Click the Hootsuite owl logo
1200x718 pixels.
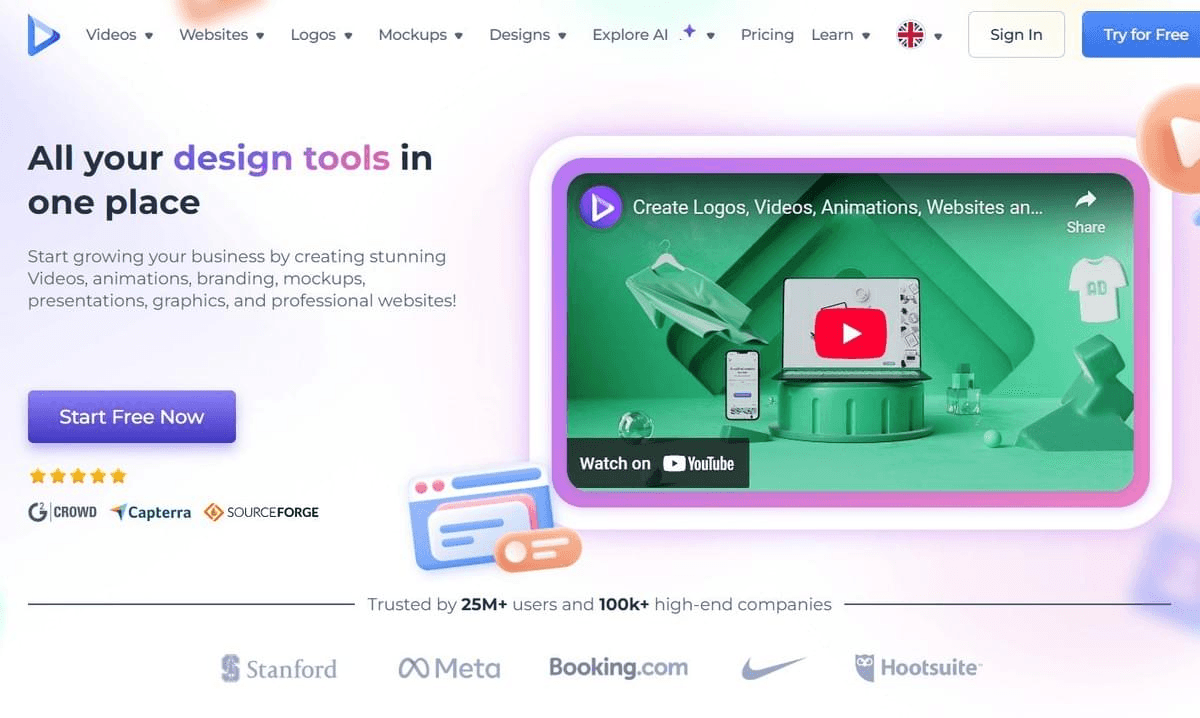pos(918,668)
